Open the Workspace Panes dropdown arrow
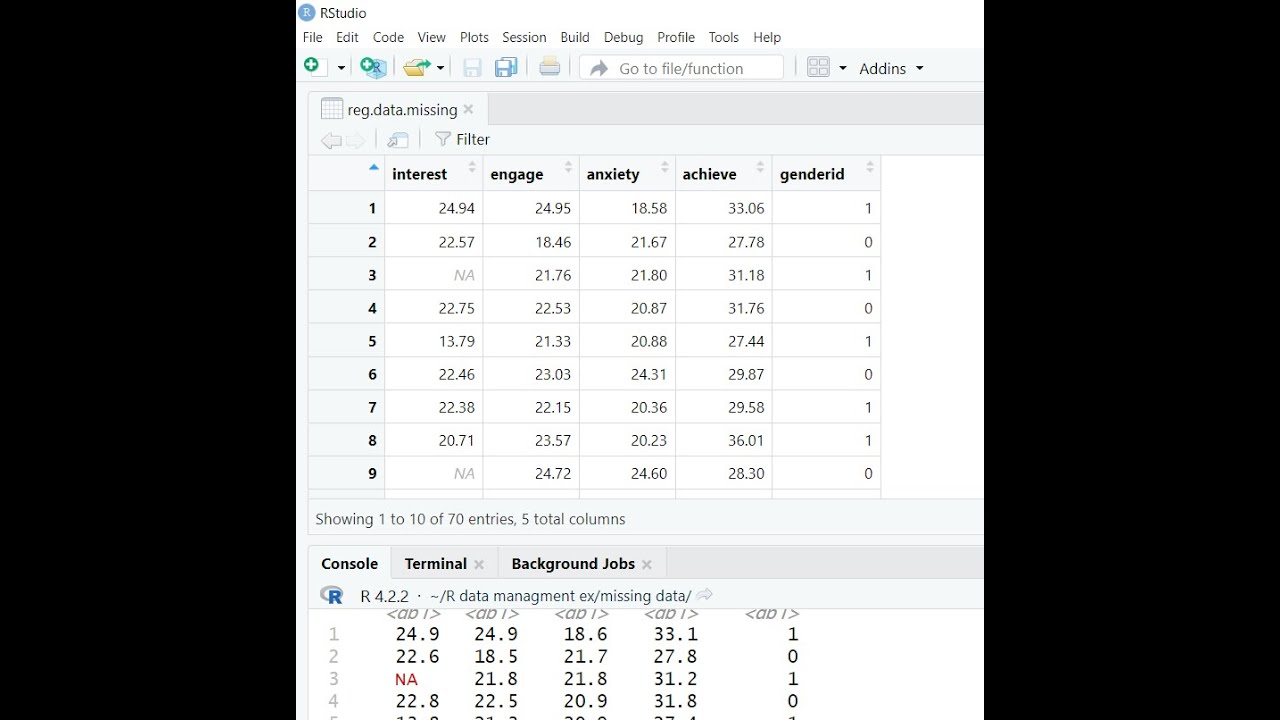This screenshot has width=1280, height=720. pyautogui.click(x=842, y=68)
